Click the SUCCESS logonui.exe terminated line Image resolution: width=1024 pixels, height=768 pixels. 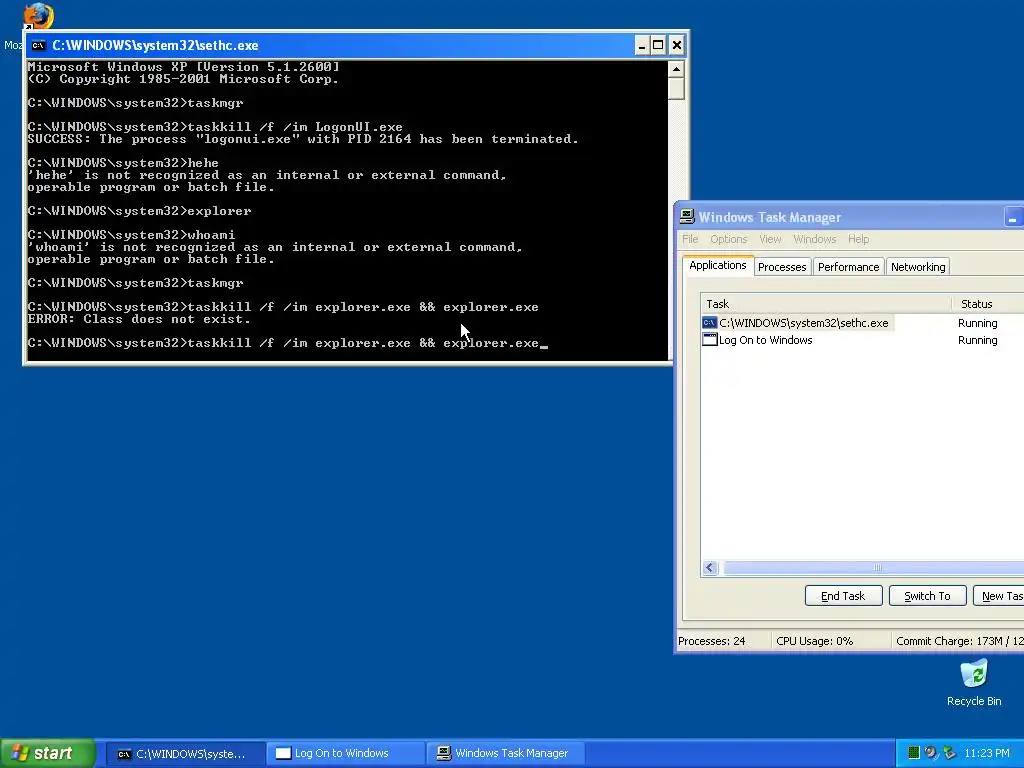pyautogui.click(x=303, y=139)
